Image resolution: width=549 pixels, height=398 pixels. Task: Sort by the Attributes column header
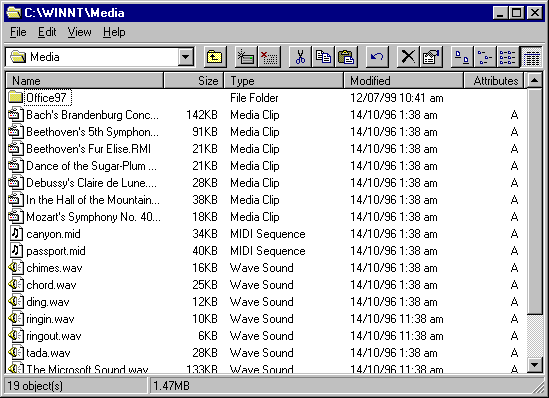(494, 81)
